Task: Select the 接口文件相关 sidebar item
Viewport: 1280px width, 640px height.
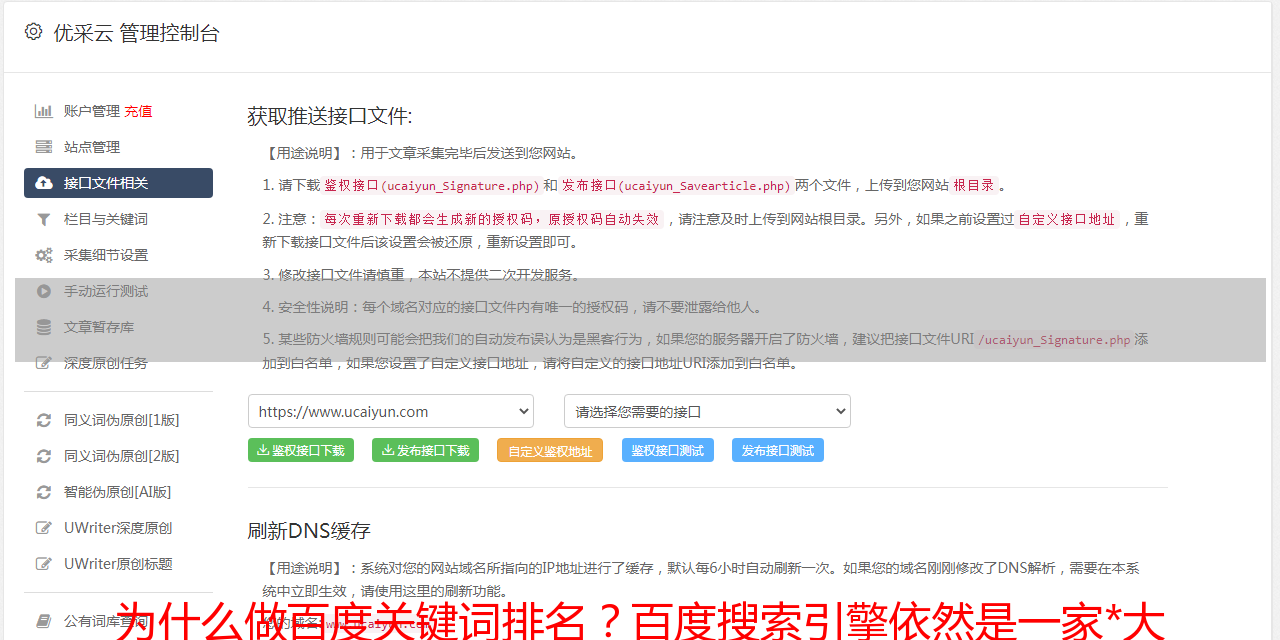Action: coord(118,183)
